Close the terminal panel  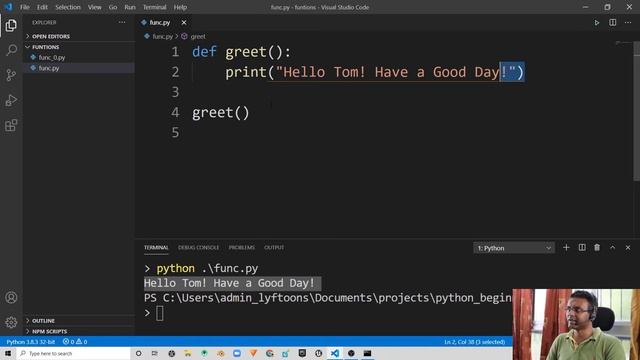[x=628, y=247]
